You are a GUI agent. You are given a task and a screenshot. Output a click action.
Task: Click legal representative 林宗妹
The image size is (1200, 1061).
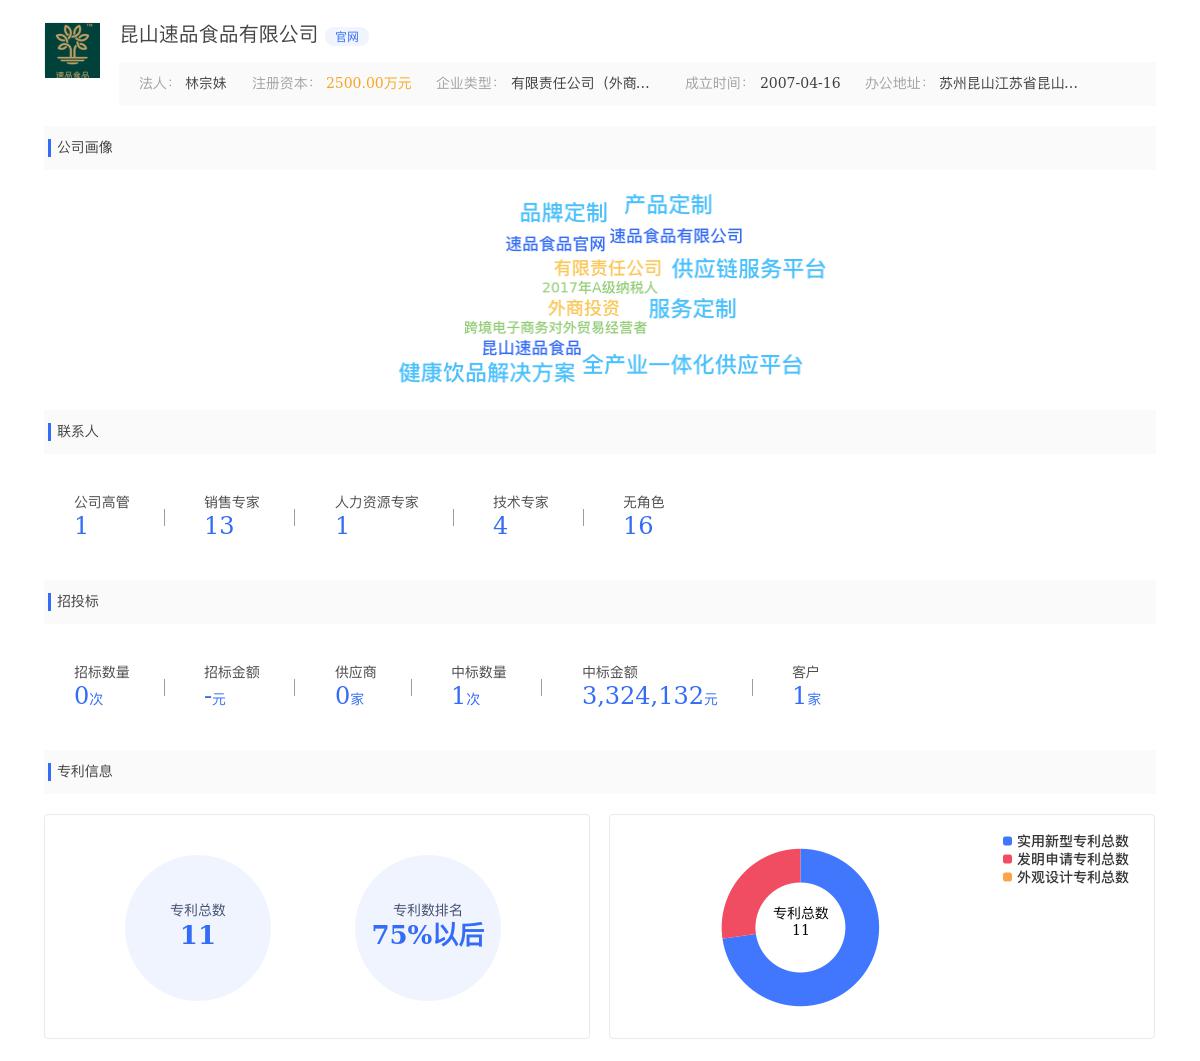coord(205,84)
